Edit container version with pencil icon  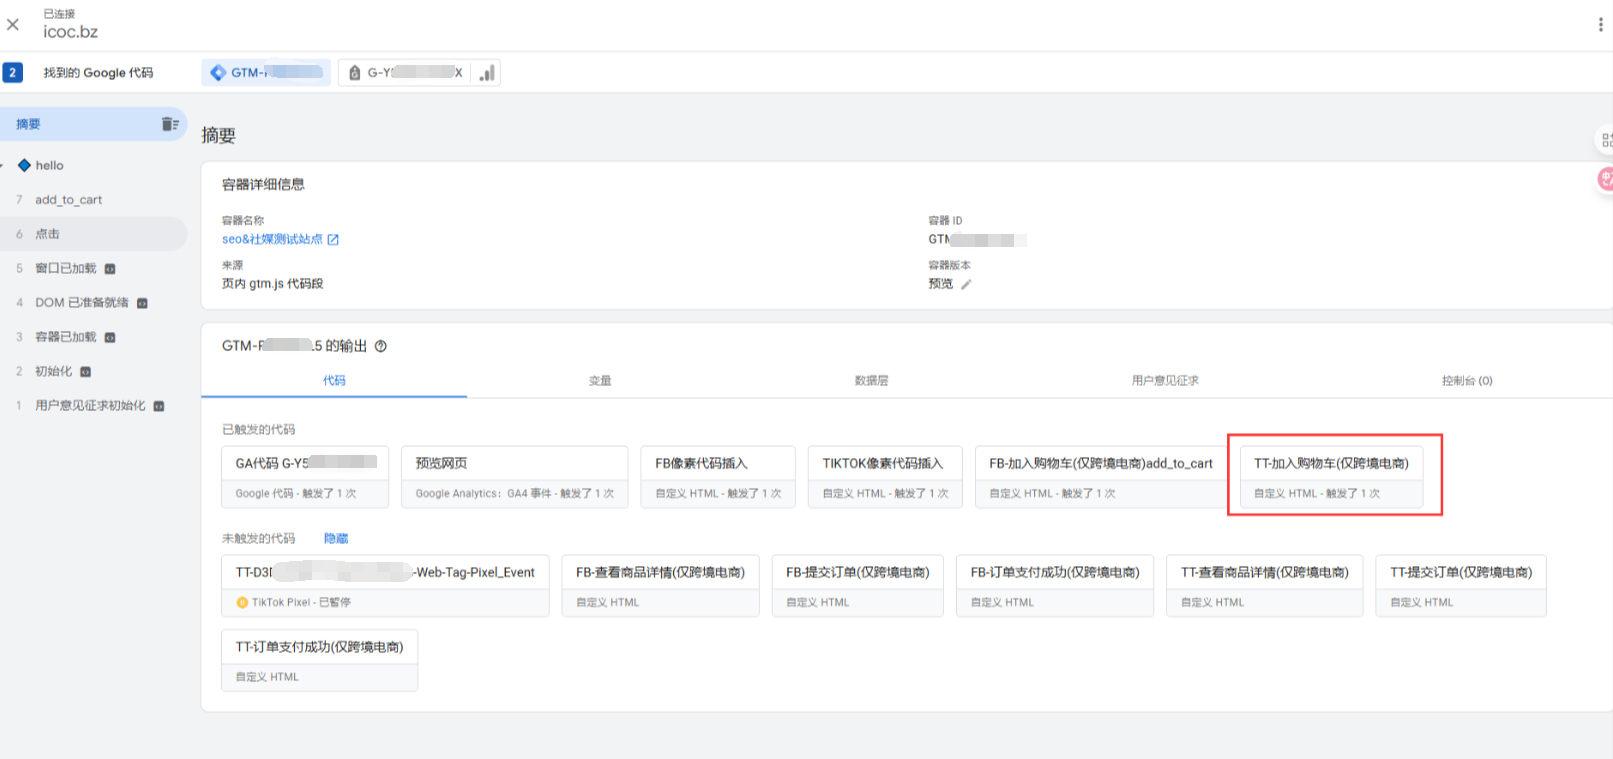[x=966, y=284]
